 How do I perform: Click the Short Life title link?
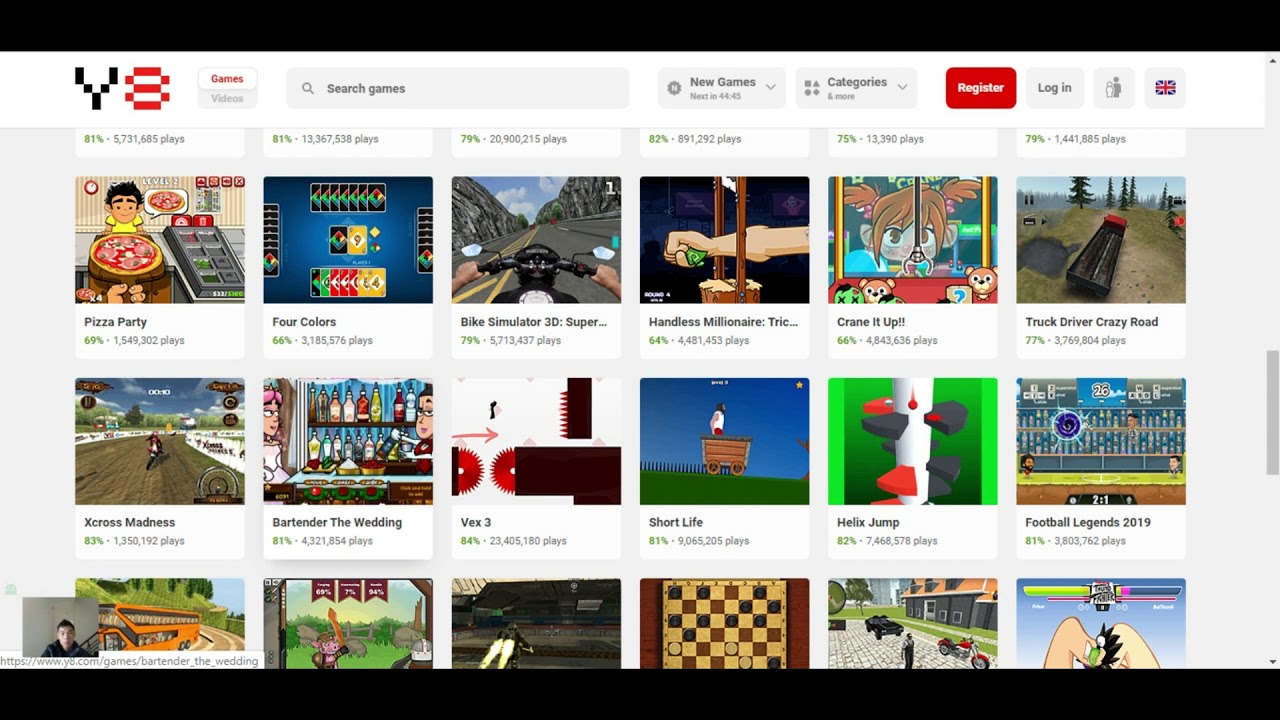[x=676, y=522]
